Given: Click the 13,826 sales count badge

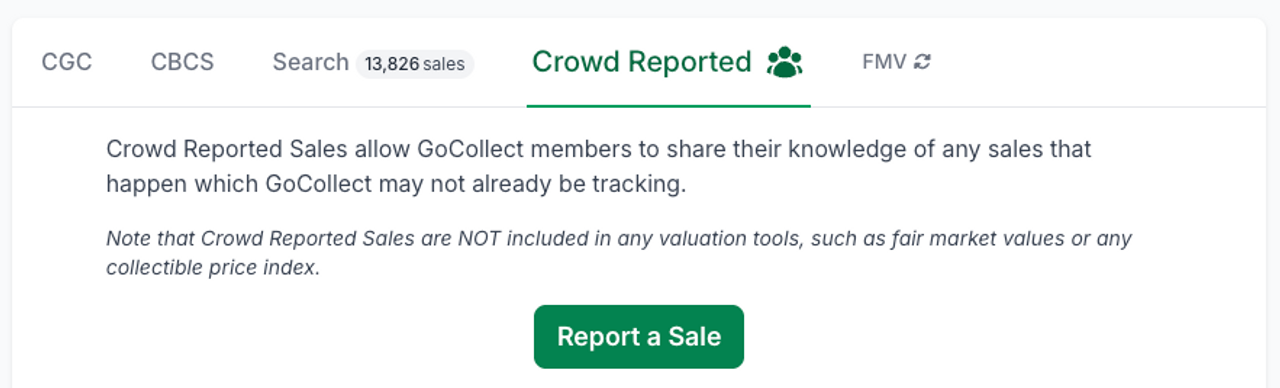Looking at the screenshot, I should [414, 64].
